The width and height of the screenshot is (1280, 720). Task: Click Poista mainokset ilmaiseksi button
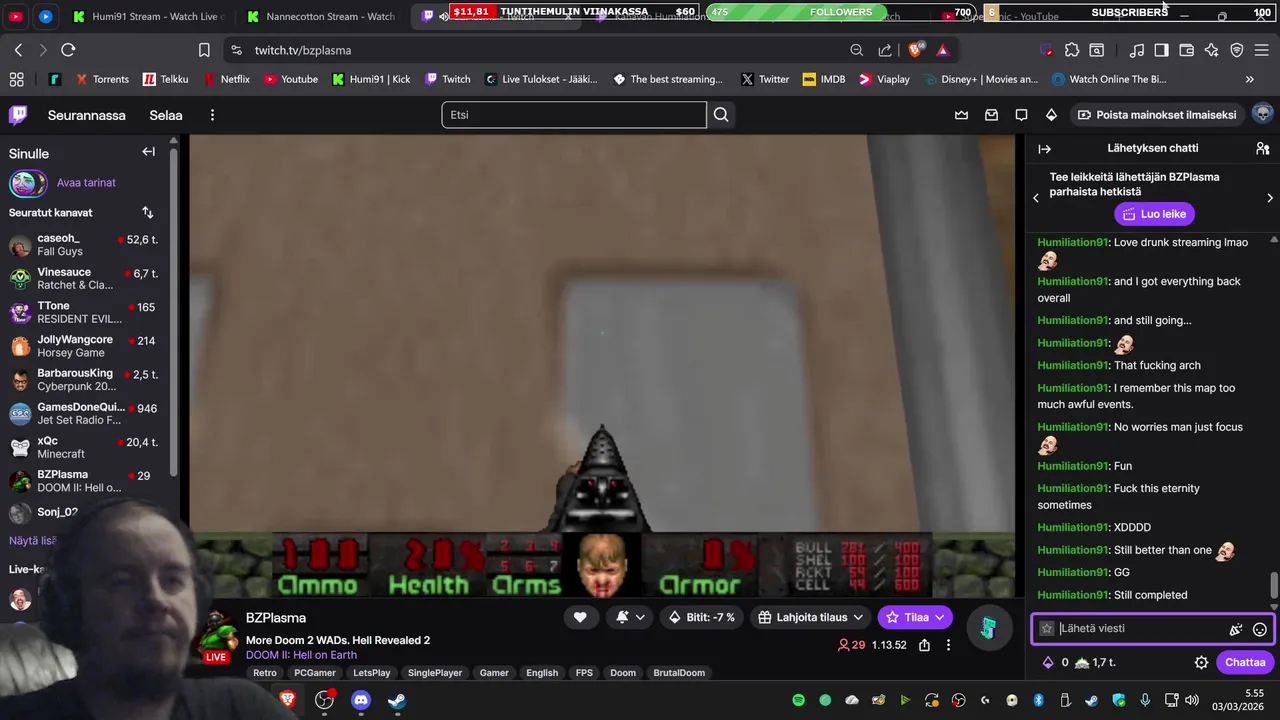point(1156,115)
